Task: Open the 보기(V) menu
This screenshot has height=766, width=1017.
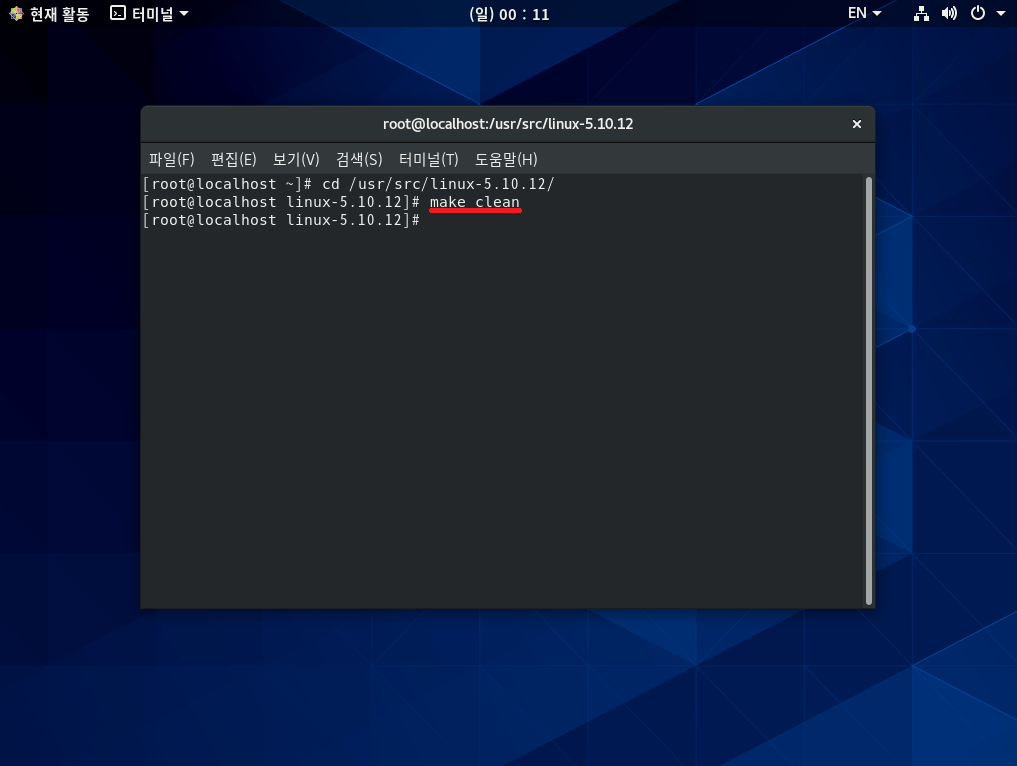Action: [x=296, y=160]
